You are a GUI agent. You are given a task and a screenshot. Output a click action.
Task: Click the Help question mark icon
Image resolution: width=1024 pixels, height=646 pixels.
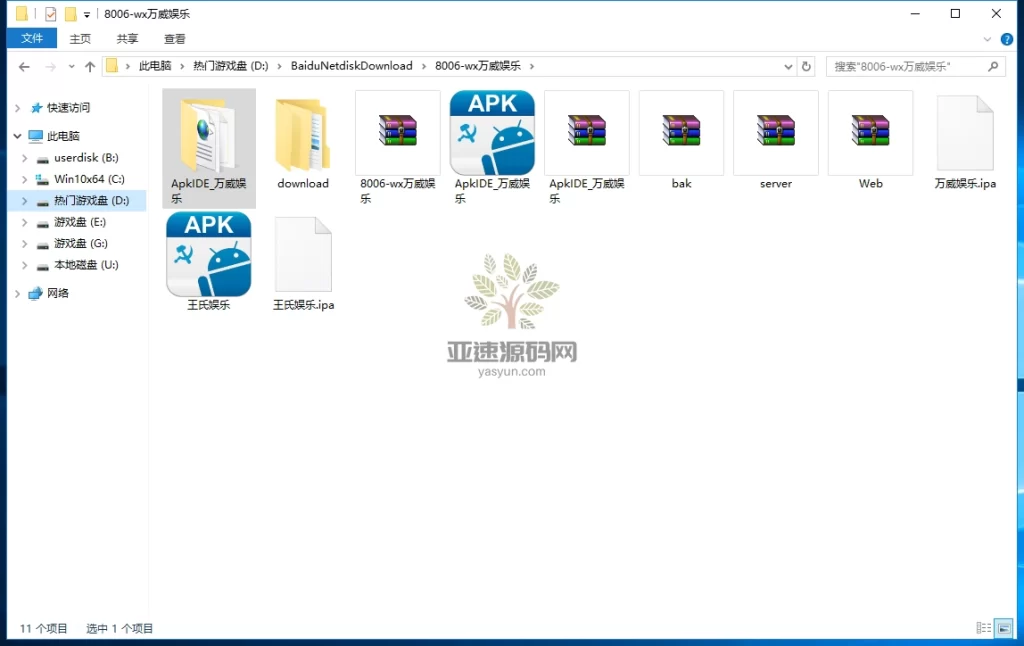(1007, 39)
